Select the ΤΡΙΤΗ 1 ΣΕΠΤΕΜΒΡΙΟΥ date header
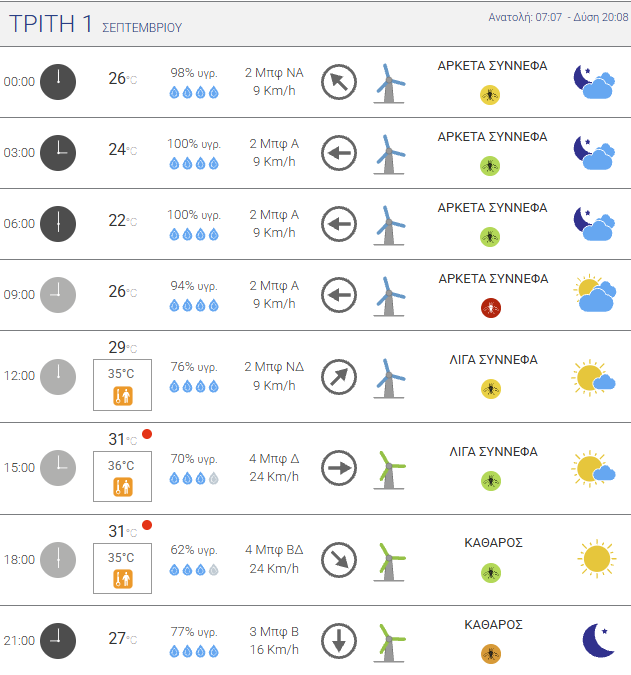 [x=96, y=24]
